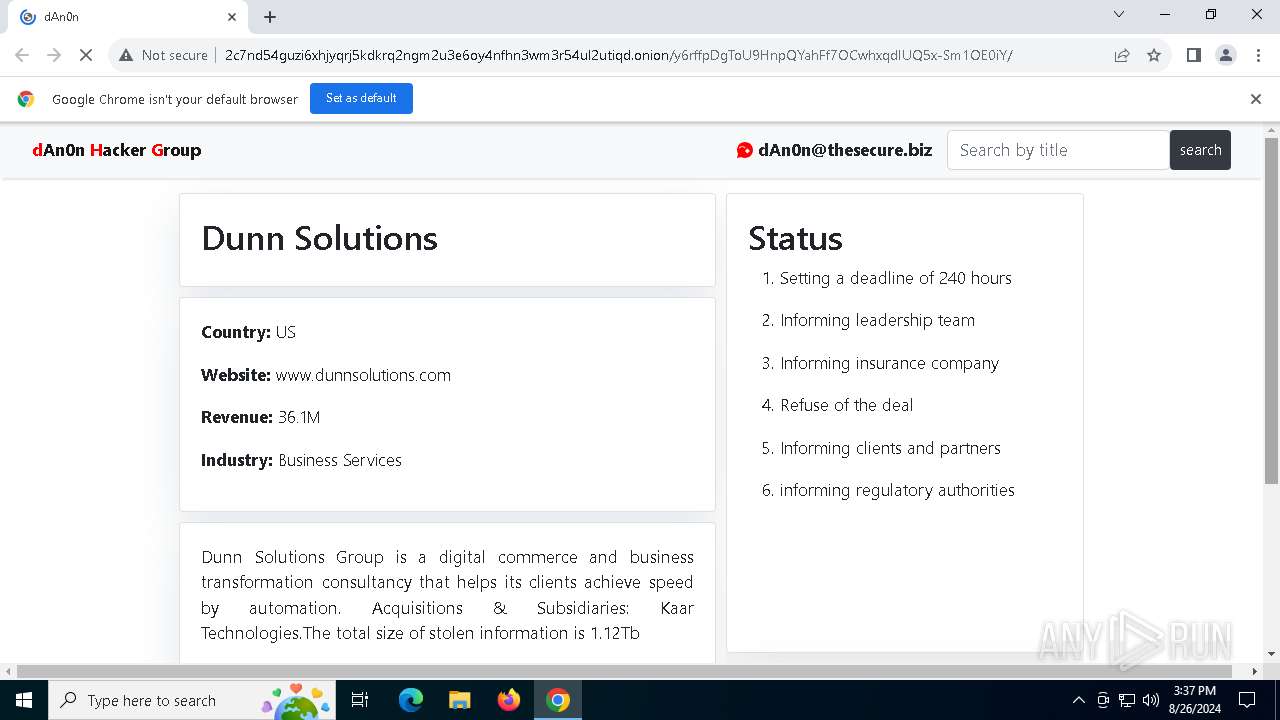Click the browser forward arrow
The image size is (1280, 720).
(x=54, y=55)
